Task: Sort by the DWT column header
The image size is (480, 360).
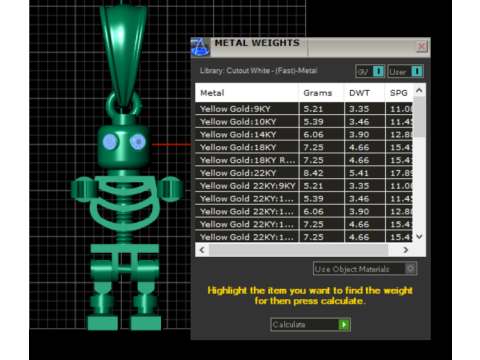Action: tap(365, 93)
